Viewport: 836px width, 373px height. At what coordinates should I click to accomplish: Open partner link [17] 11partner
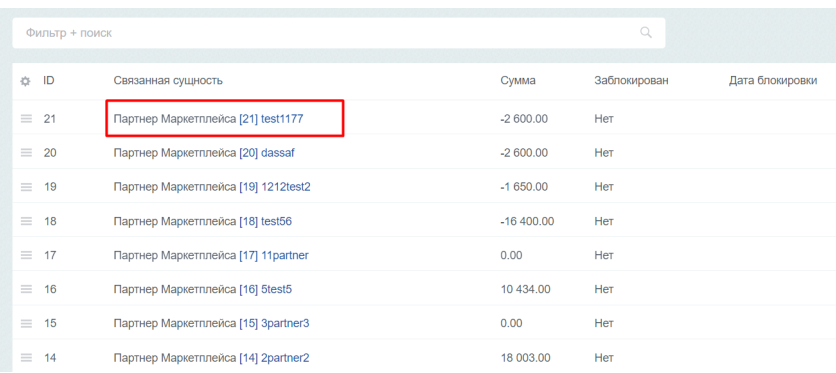274,255
